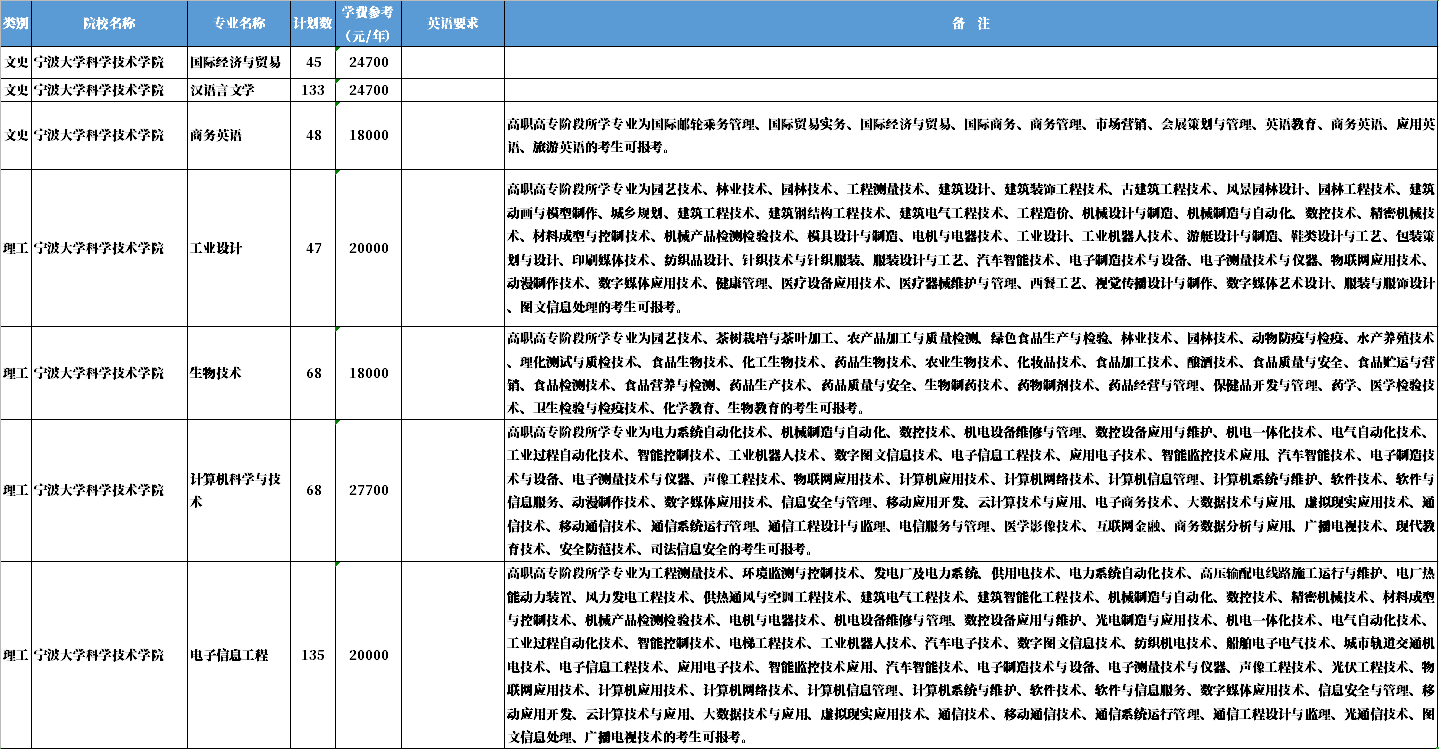Select plan count 68 in 计算机科学与技术 row
Image resolution: width=1439 pixels, height=749 pixels.
point(313,491)
